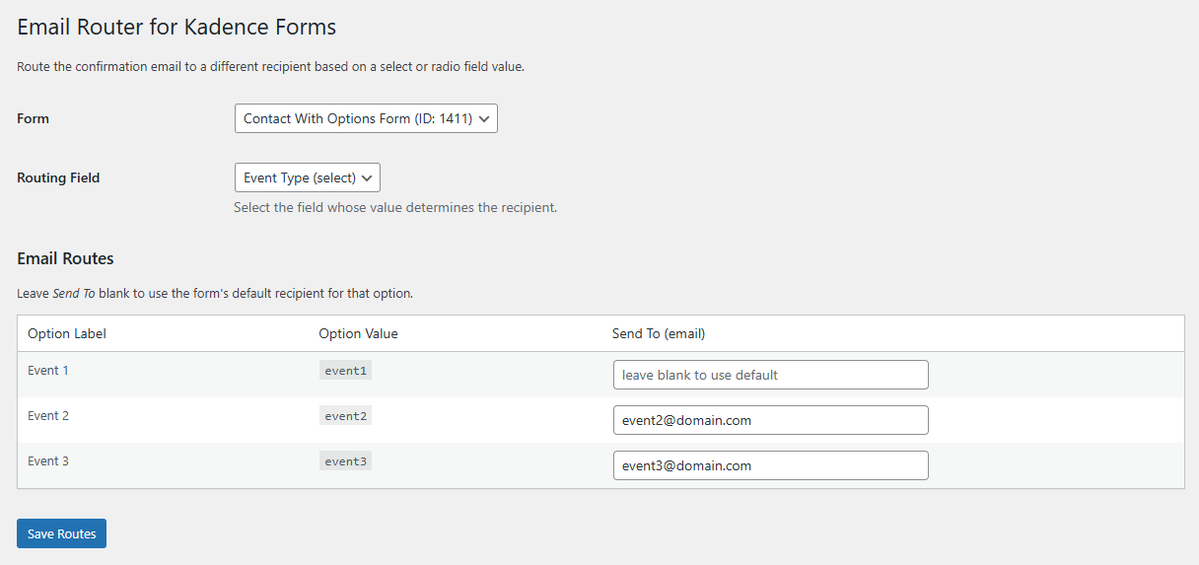
Task: Save the email routes
Action: [61, 534]
